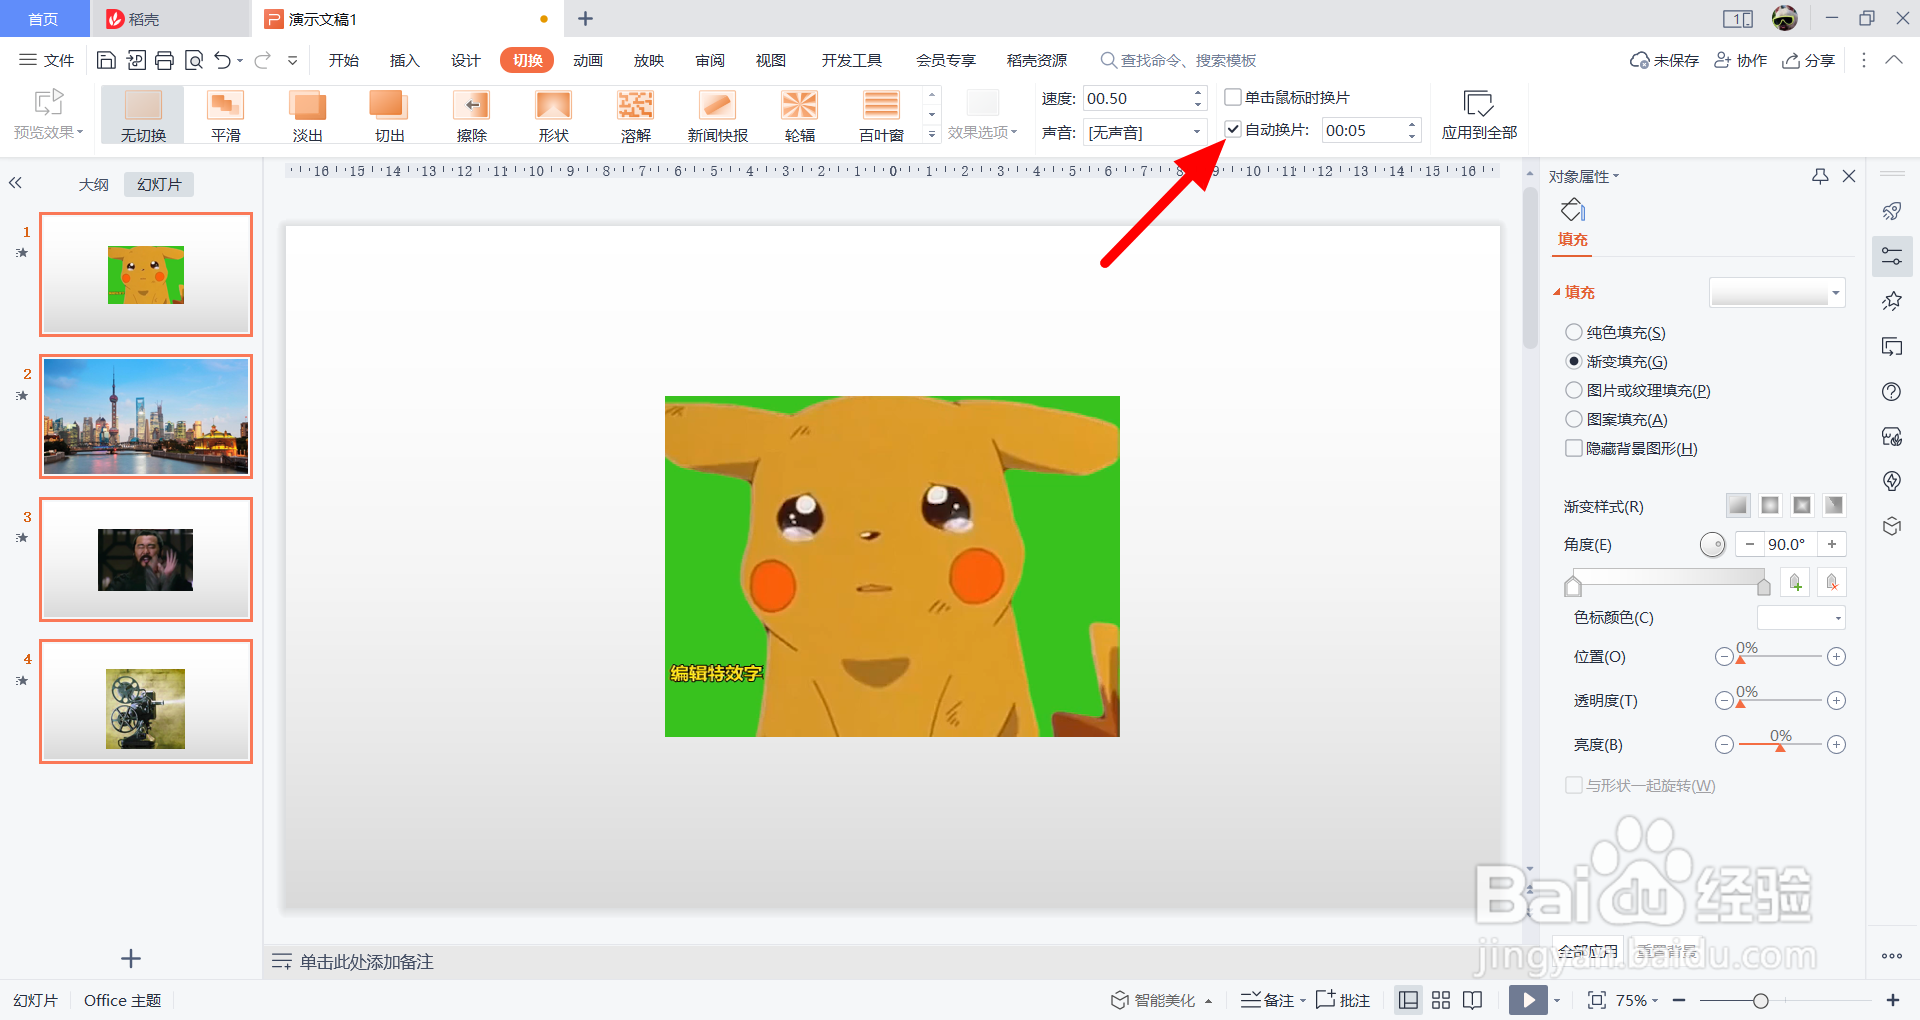Image resolution: width=1920 pixels, height=1020 pixels.
Task: Switch to 大纲 panel tab
Action: [x=94, y=184]
